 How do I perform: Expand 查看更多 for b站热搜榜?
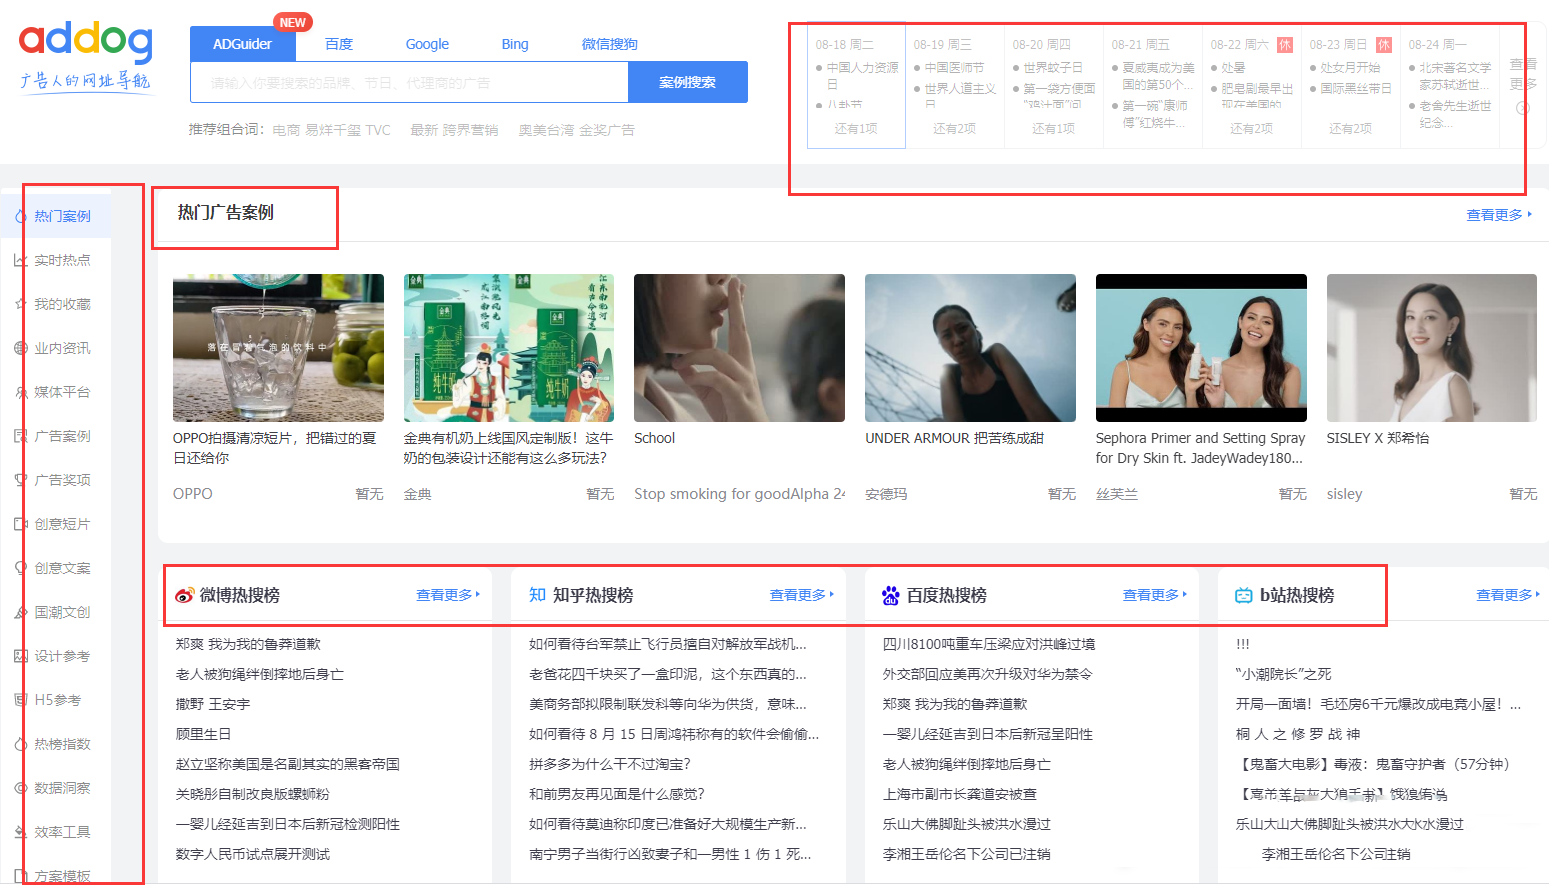(x=1508, y=595)
